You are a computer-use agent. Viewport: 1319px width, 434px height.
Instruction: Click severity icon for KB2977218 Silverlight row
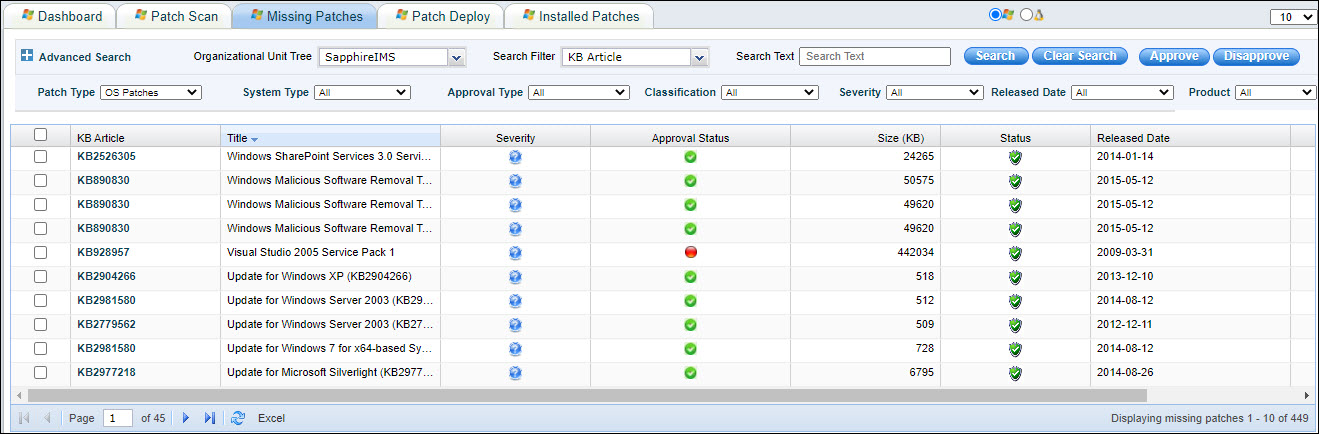point(515,373)
